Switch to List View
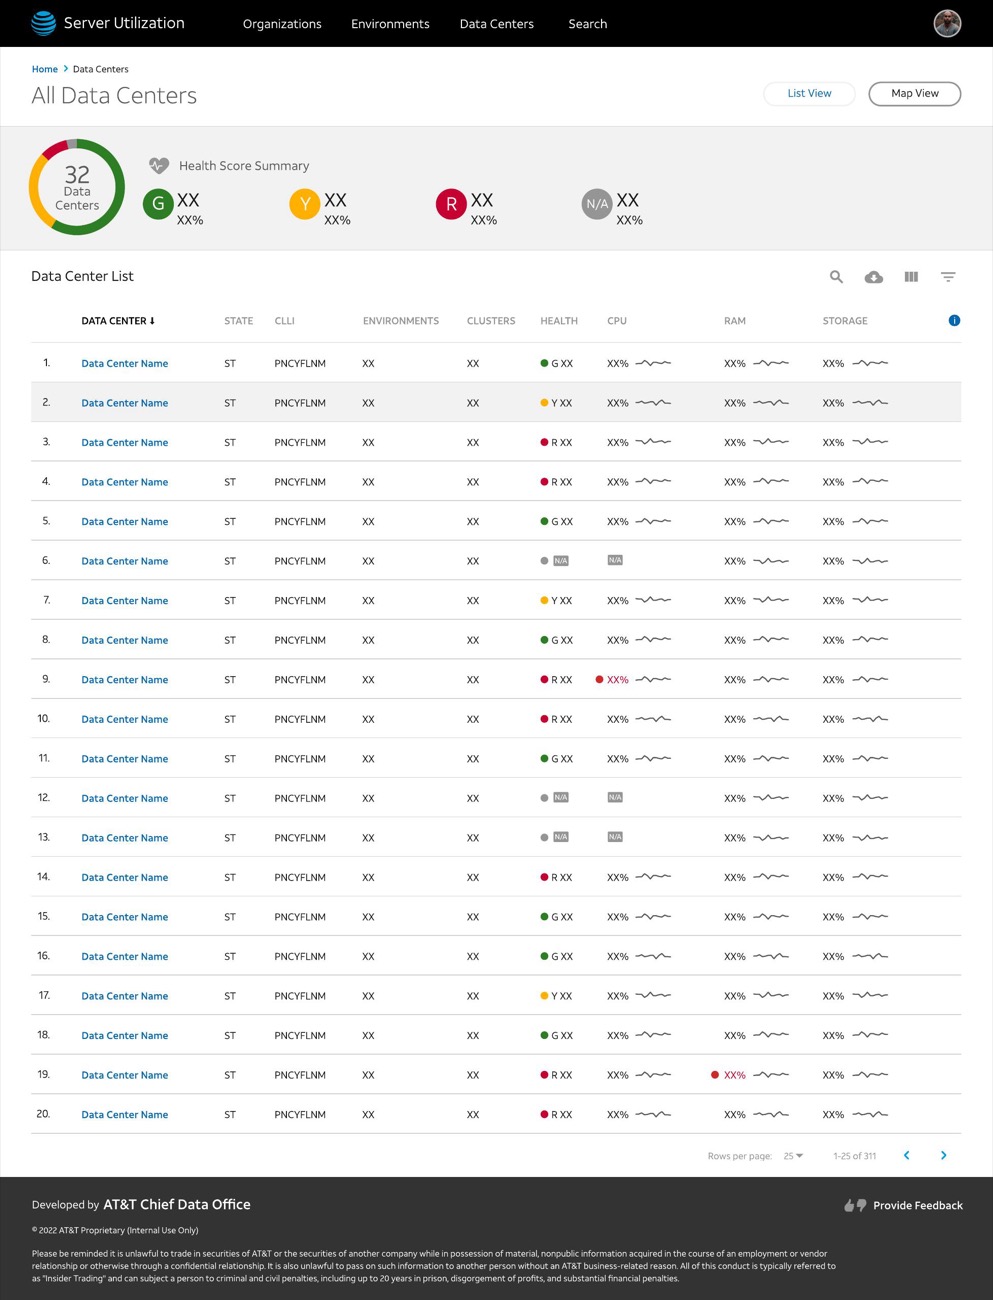Screen dimensions: 993x1300 pos(809,93)
